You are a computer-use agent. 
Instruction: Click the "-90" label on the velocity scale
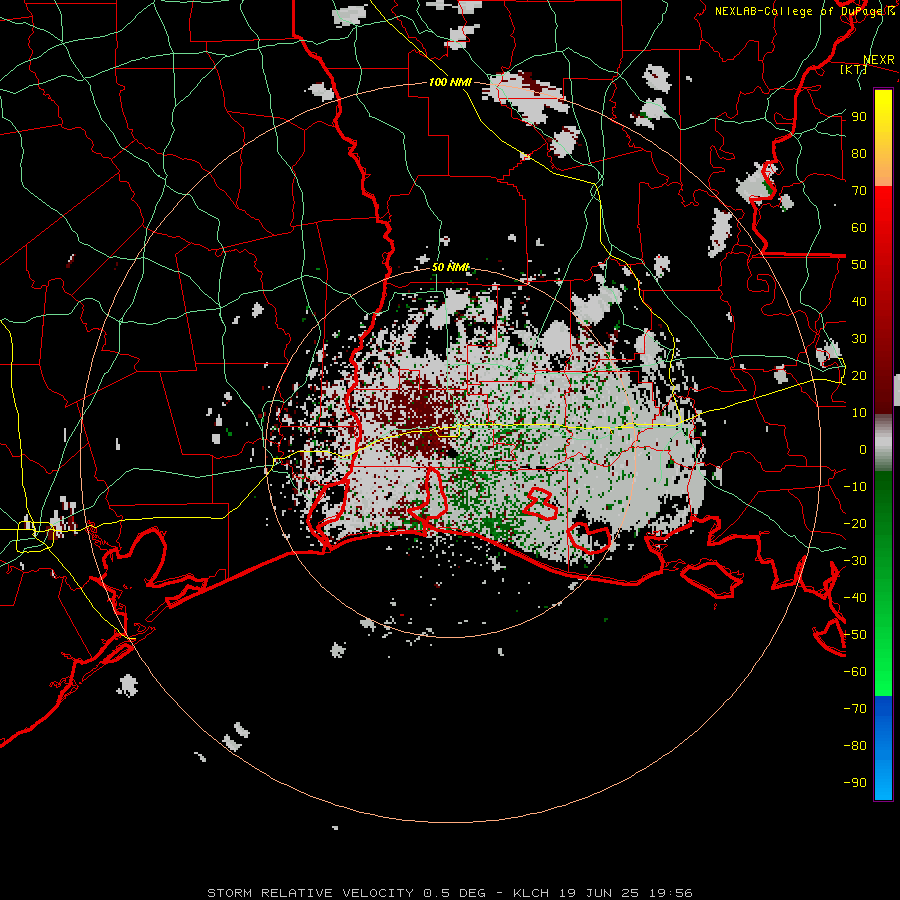click(x=855, y=783)
